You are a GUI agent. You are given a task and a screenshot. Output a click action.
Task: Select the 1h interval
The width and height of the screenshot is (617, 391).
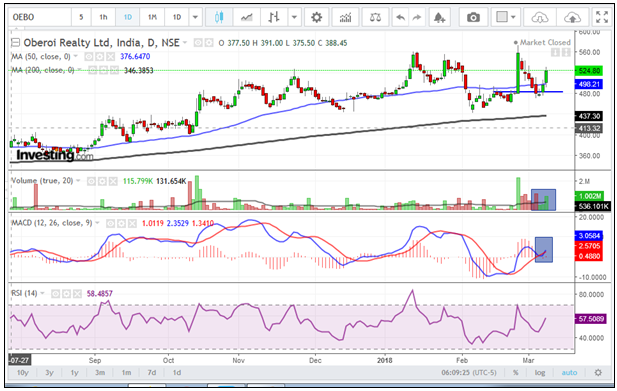pos(103,17)
